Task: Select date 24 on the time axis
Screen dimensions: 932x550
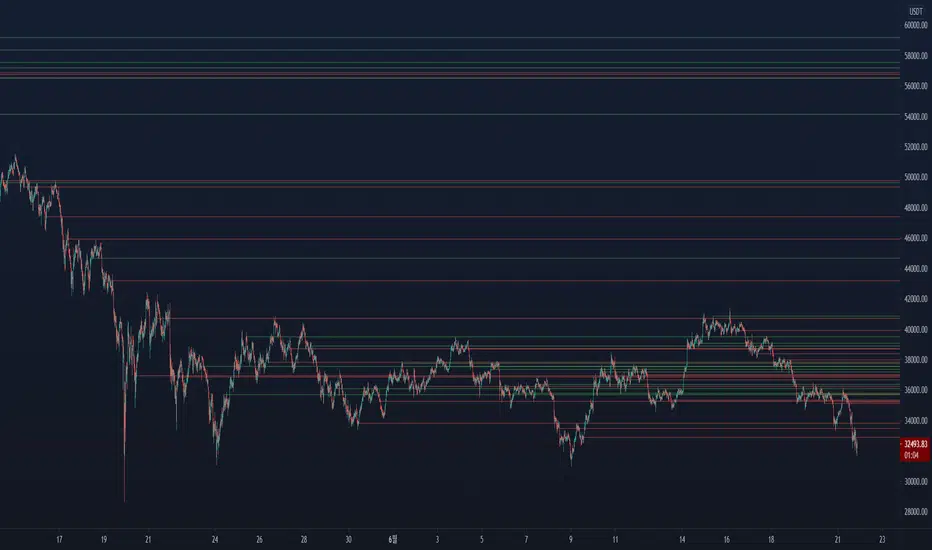Action: point(215,539)
